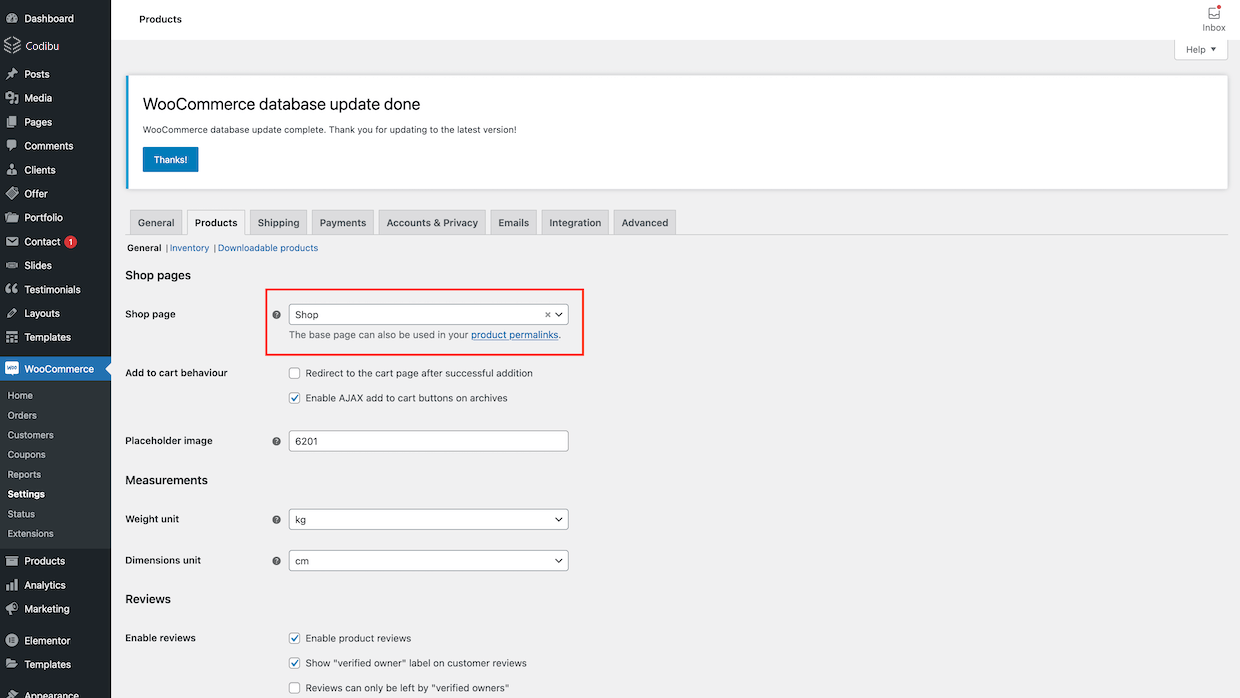Screen dimensions: 1240x698
Task: Click the Codibu theme icon
Action: pos(12,45)
